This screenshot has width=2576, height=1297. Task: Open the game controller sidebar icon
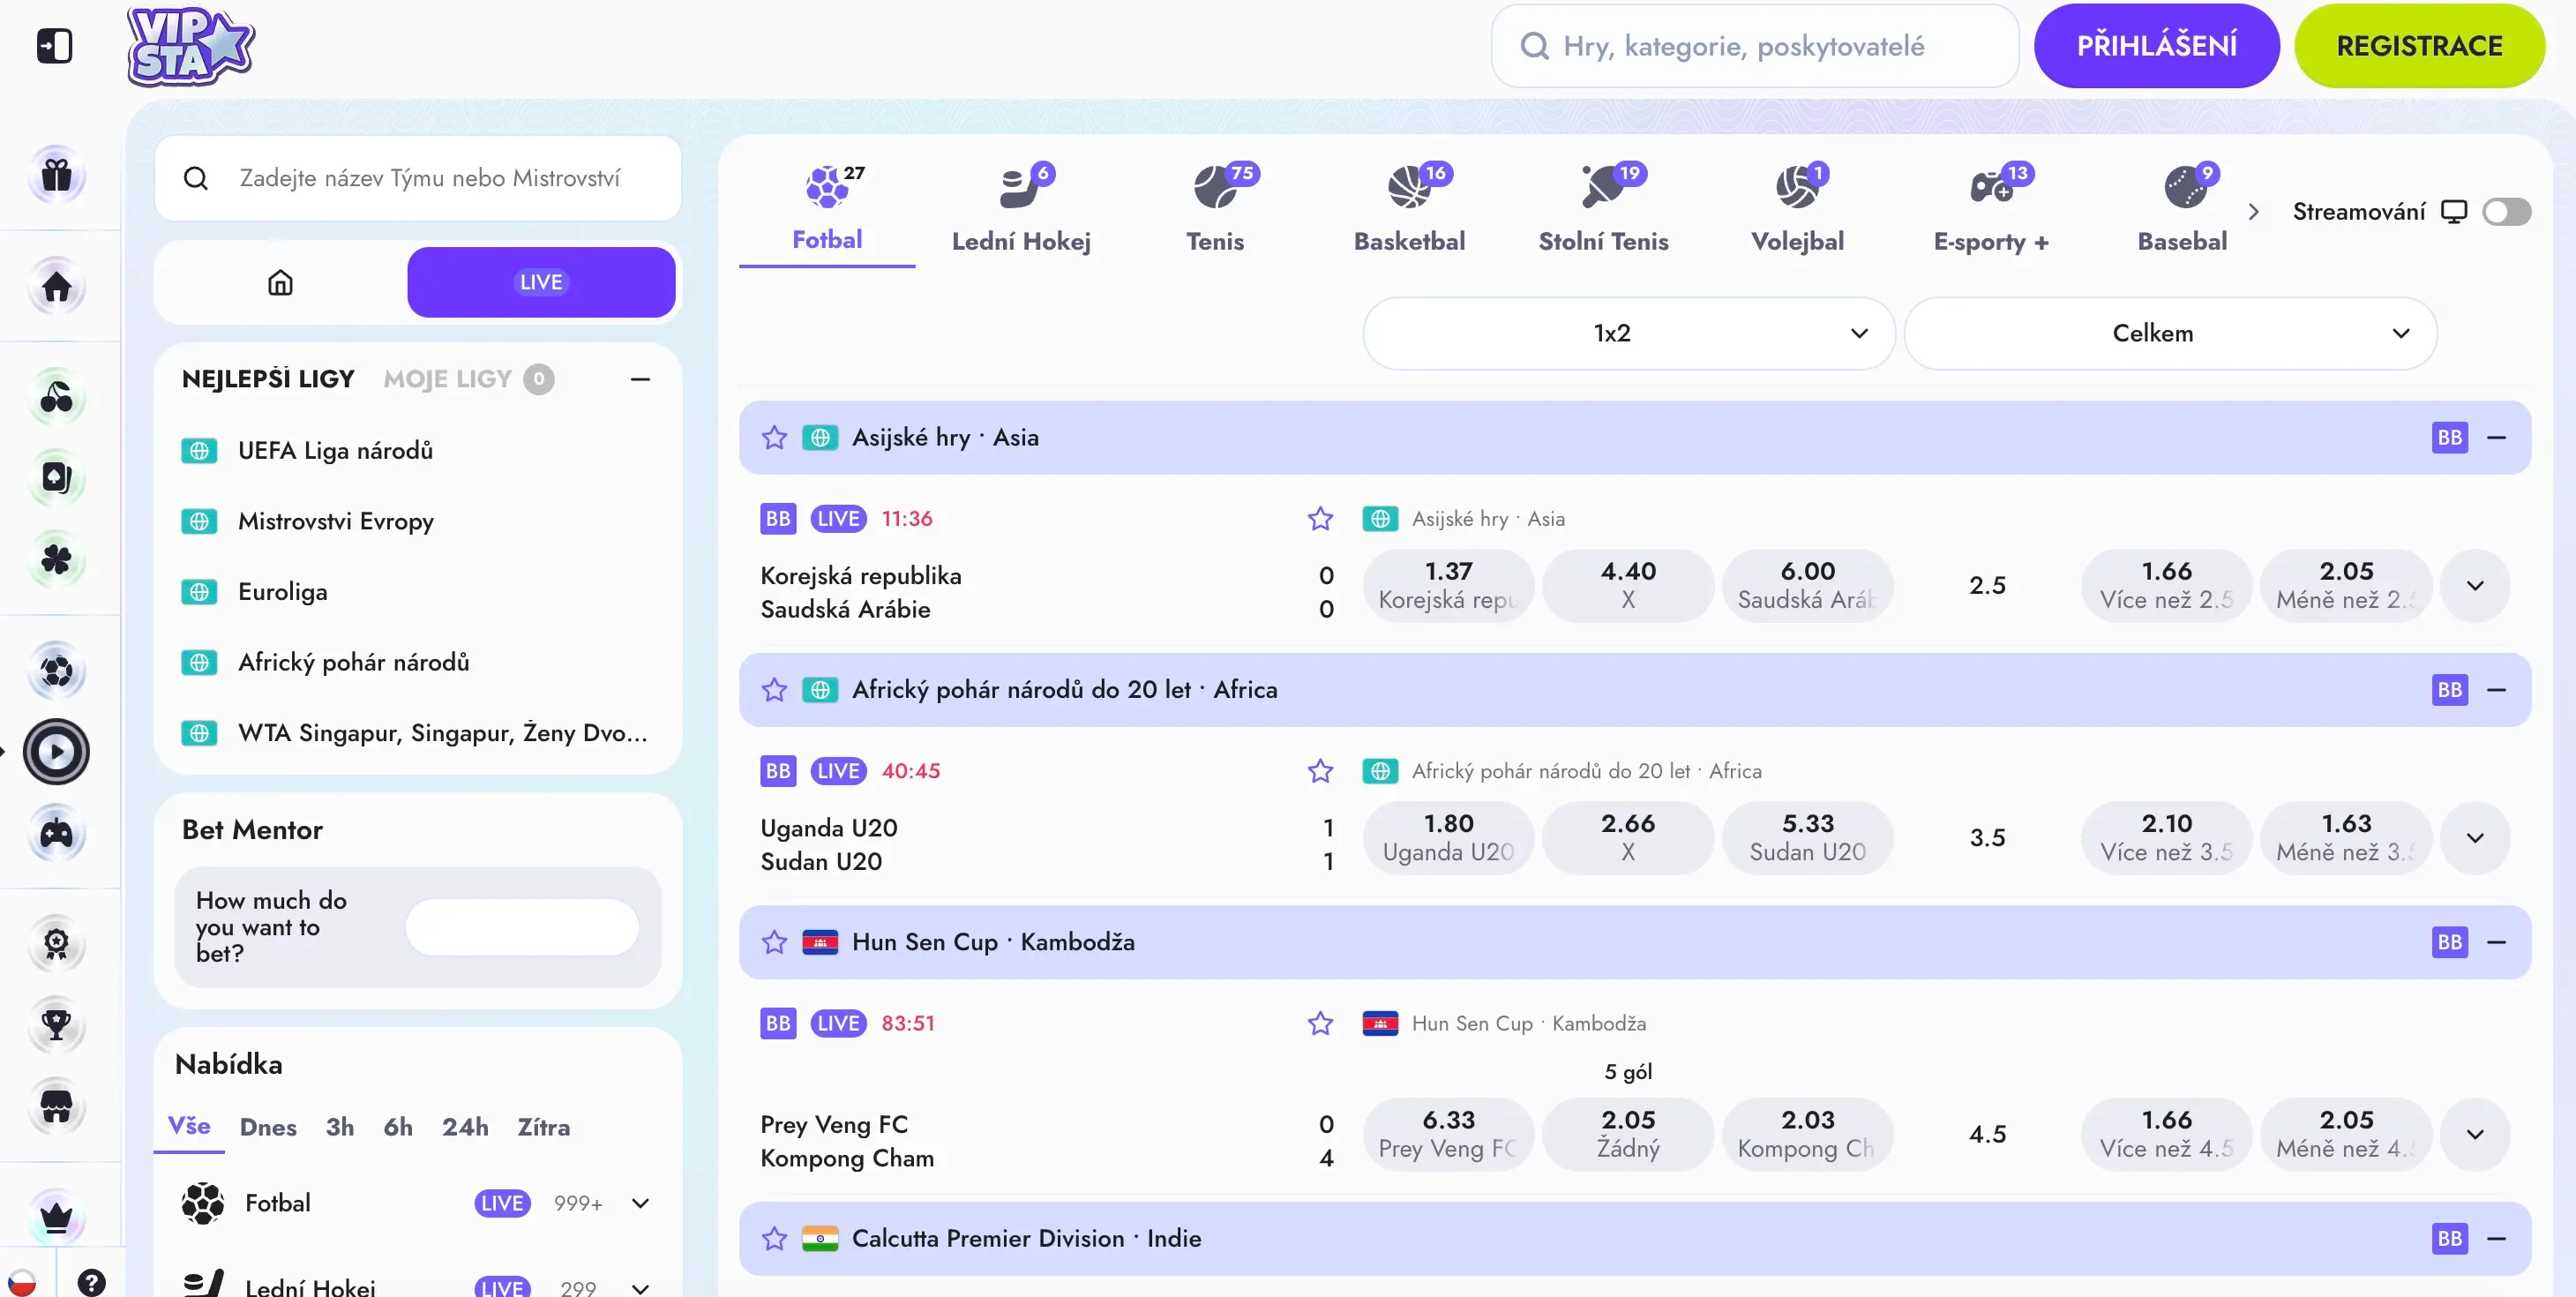coord(57,834)
